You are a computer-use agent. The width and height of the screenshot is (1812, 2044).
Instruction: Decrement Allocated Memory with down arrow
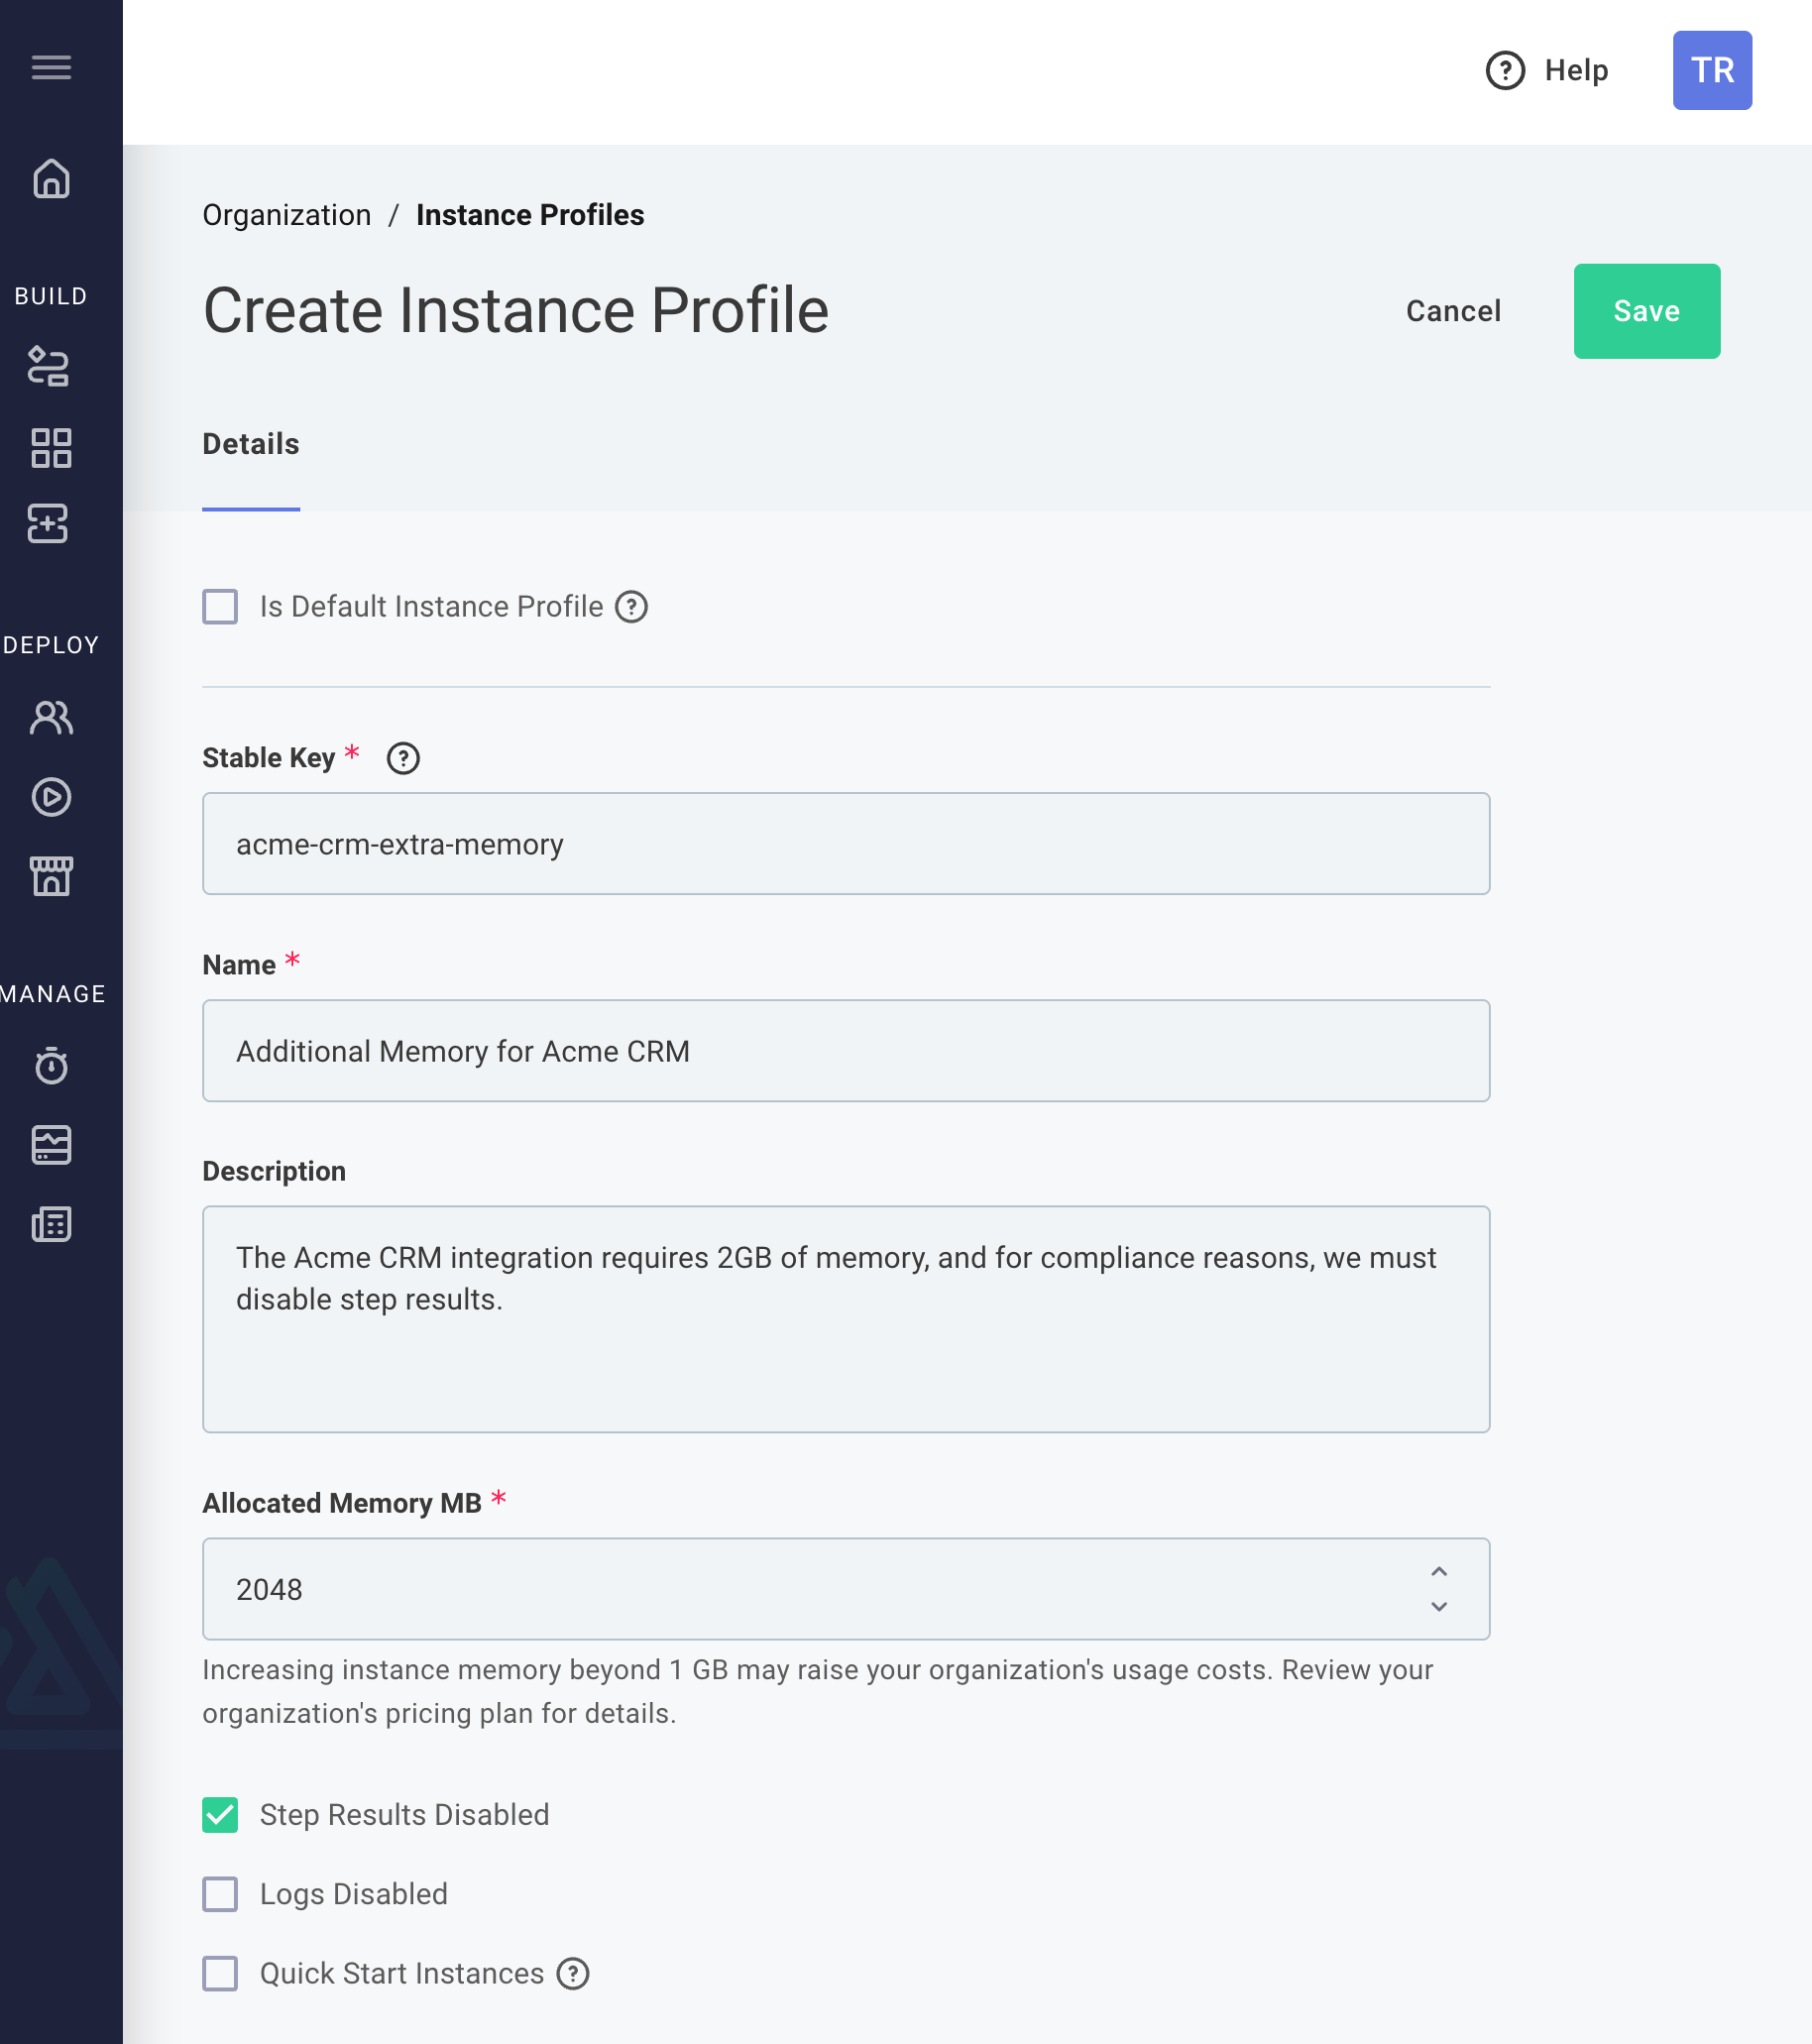tap(1440, 1608)
